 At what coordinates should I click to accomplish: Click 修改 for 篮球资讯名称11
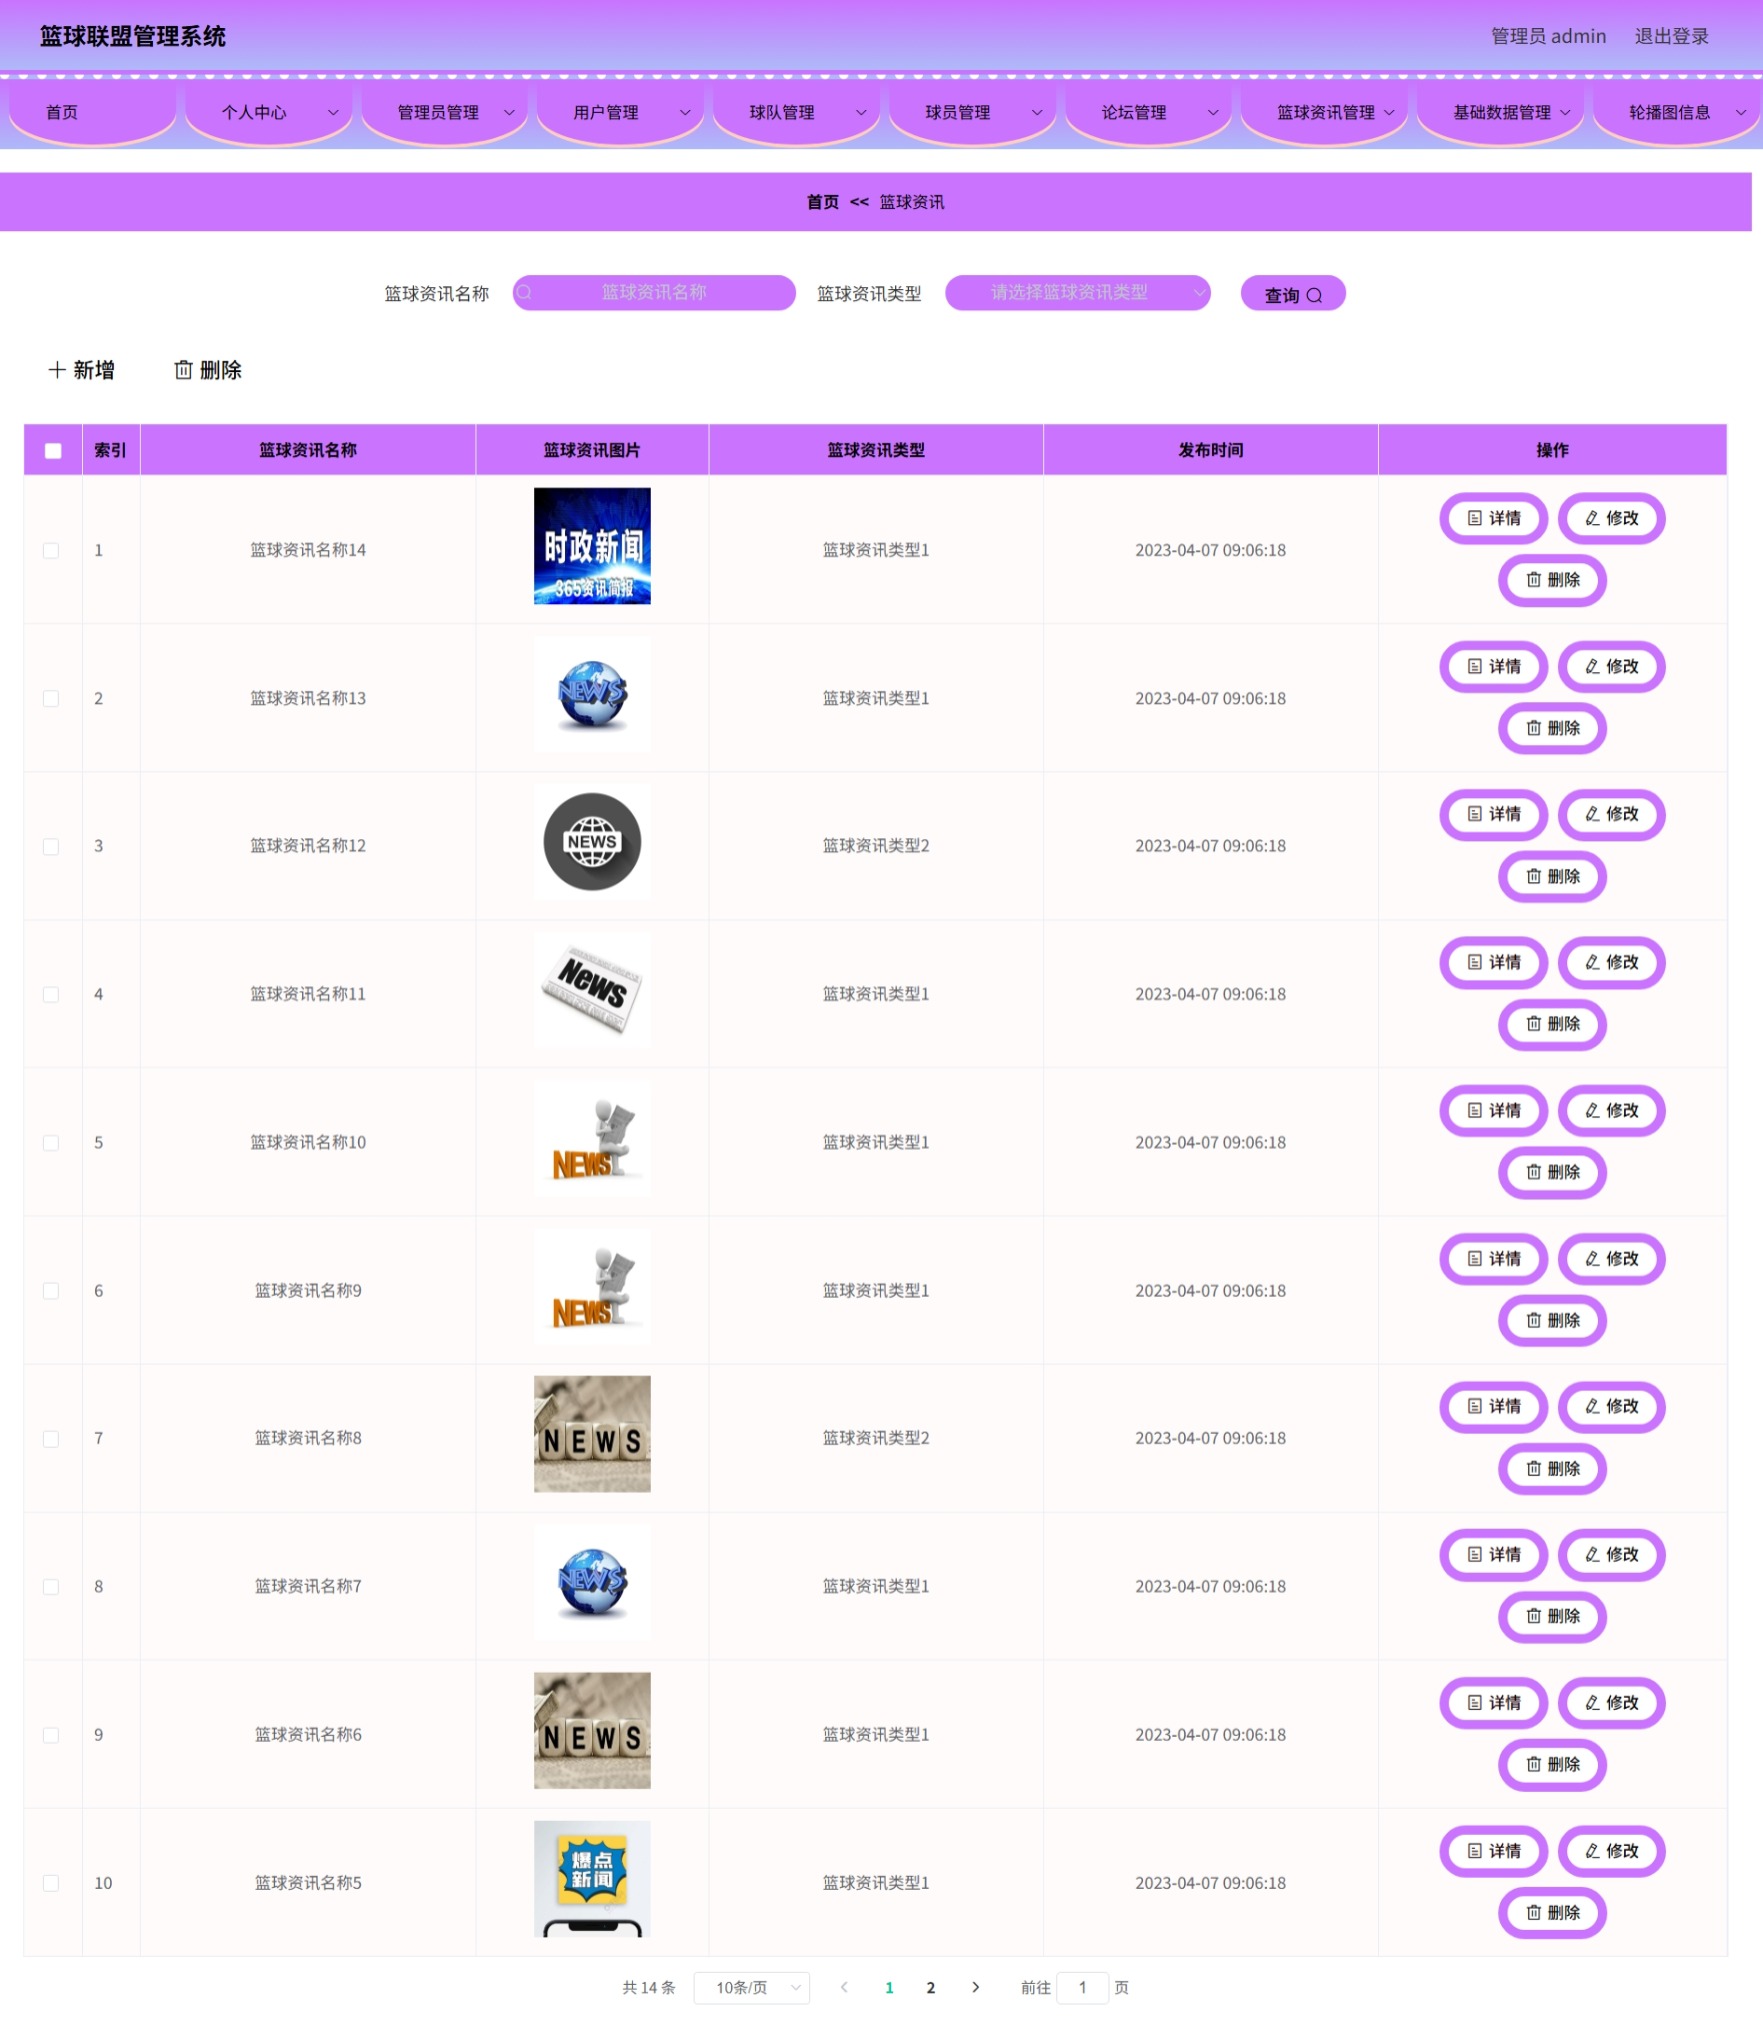[x=1611, y=962]
